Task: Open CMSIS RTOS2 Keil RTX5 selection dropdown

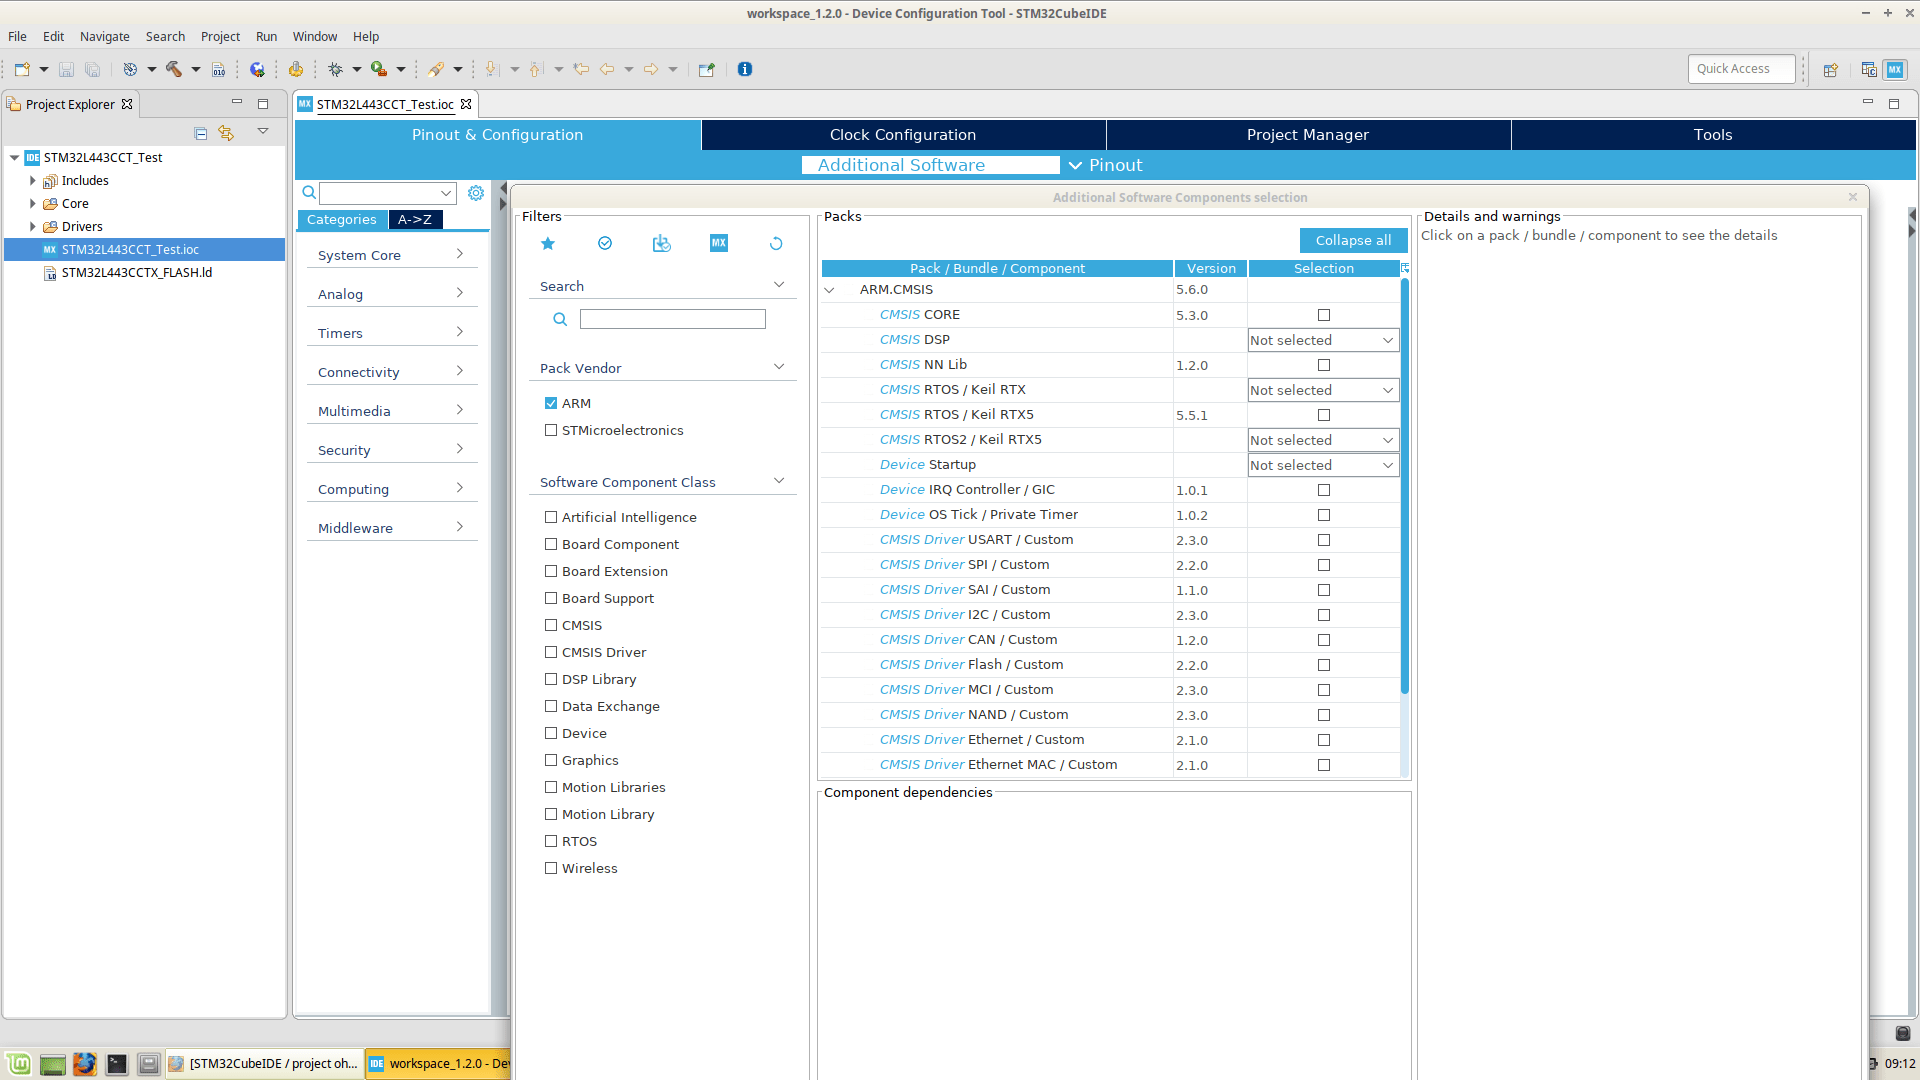Action: point(1323,440)
